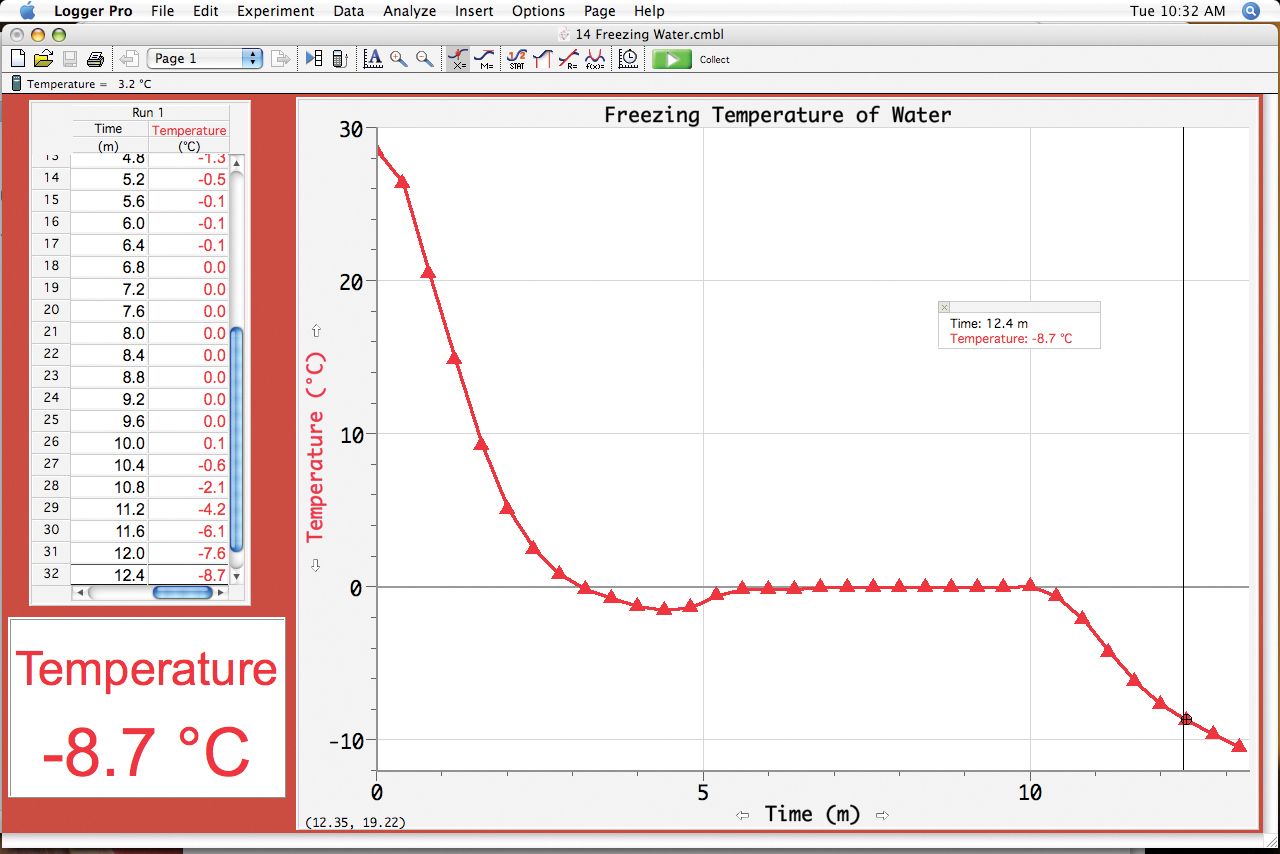Select the Temperature column header in Run 1
1280x854 pixels.
[x=188, y=130]
